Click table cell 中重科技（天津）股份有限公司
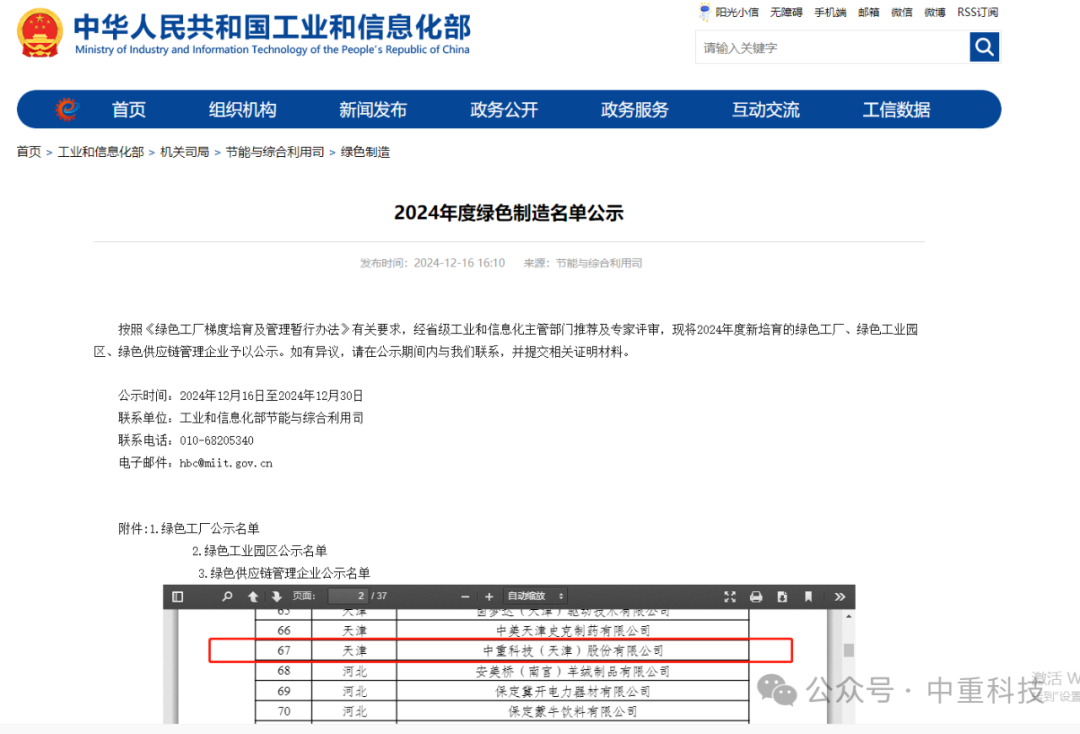The height and width of the screenshot is (734, 1080). coord(572,651)
